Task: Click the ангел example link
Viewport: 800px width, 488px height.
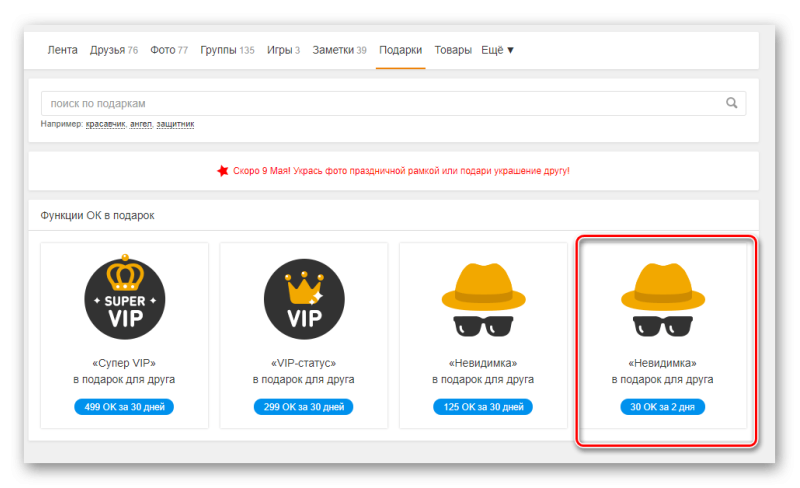Action: (141, 124)
